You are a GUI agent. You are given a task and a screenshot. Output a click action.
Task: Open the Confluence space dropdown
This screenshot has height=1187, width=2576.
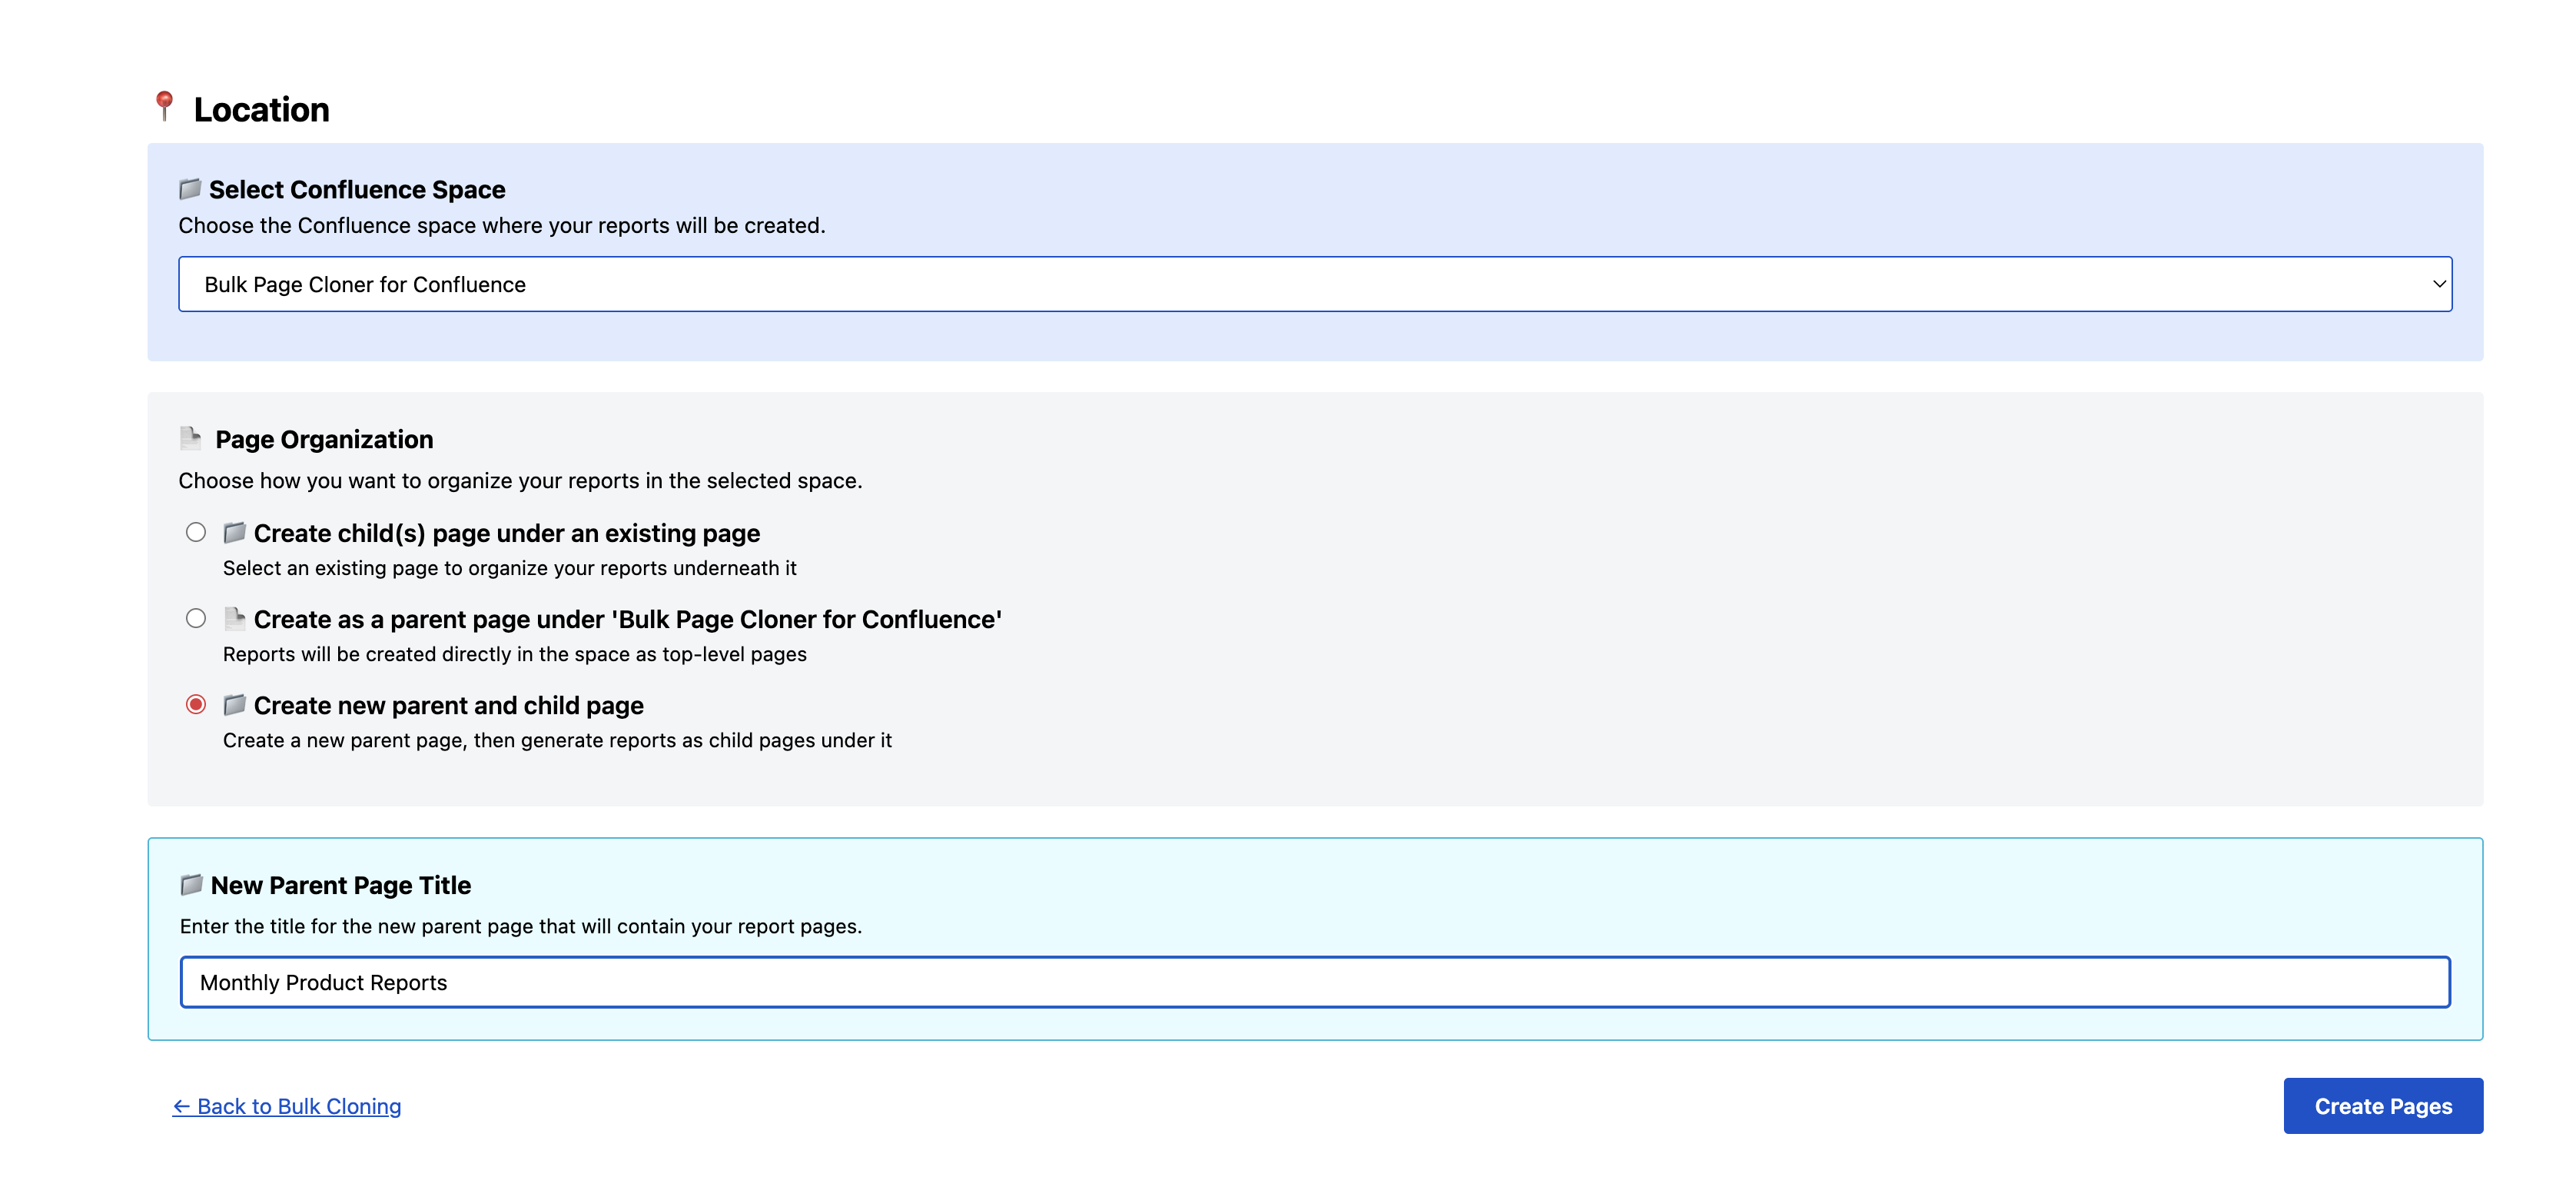1315,284
